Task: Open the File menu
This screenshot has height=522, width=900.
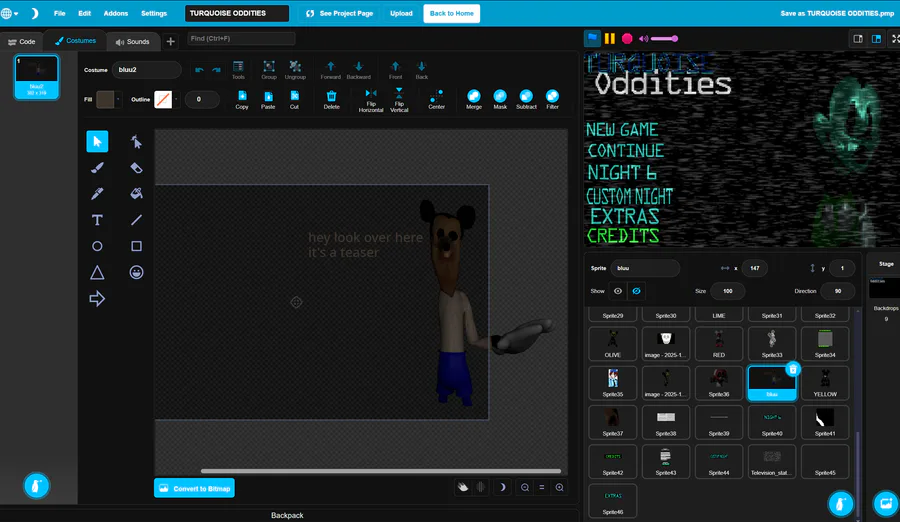Action: click(59, 13)
